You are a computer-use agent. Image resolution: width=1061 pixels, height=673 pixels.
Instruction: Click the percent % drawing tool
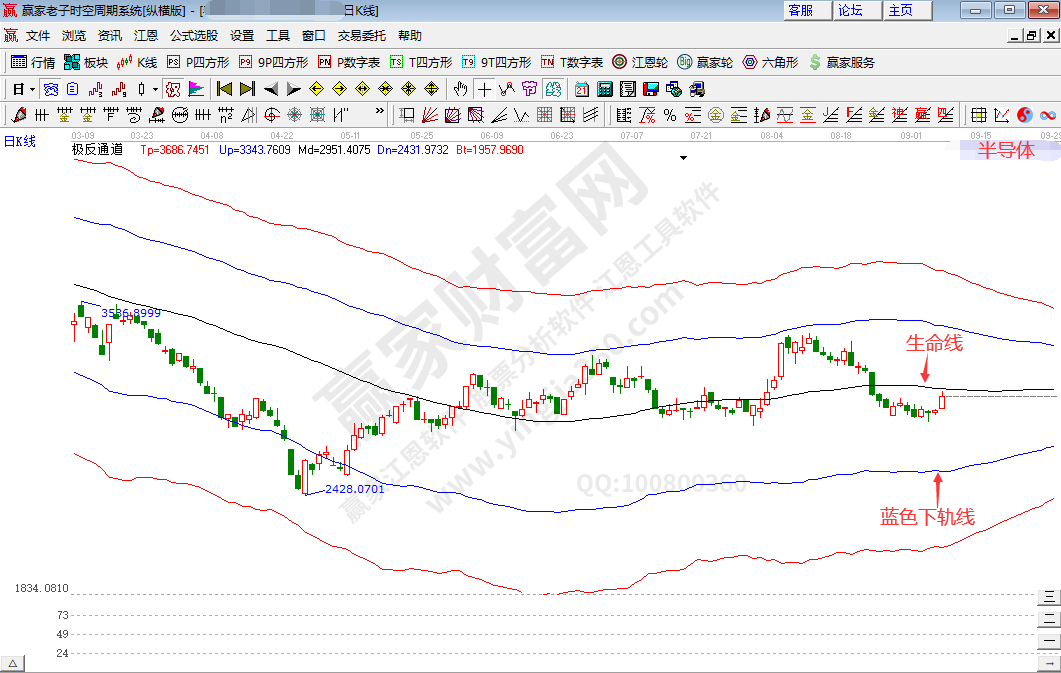(x=668, y=114)
